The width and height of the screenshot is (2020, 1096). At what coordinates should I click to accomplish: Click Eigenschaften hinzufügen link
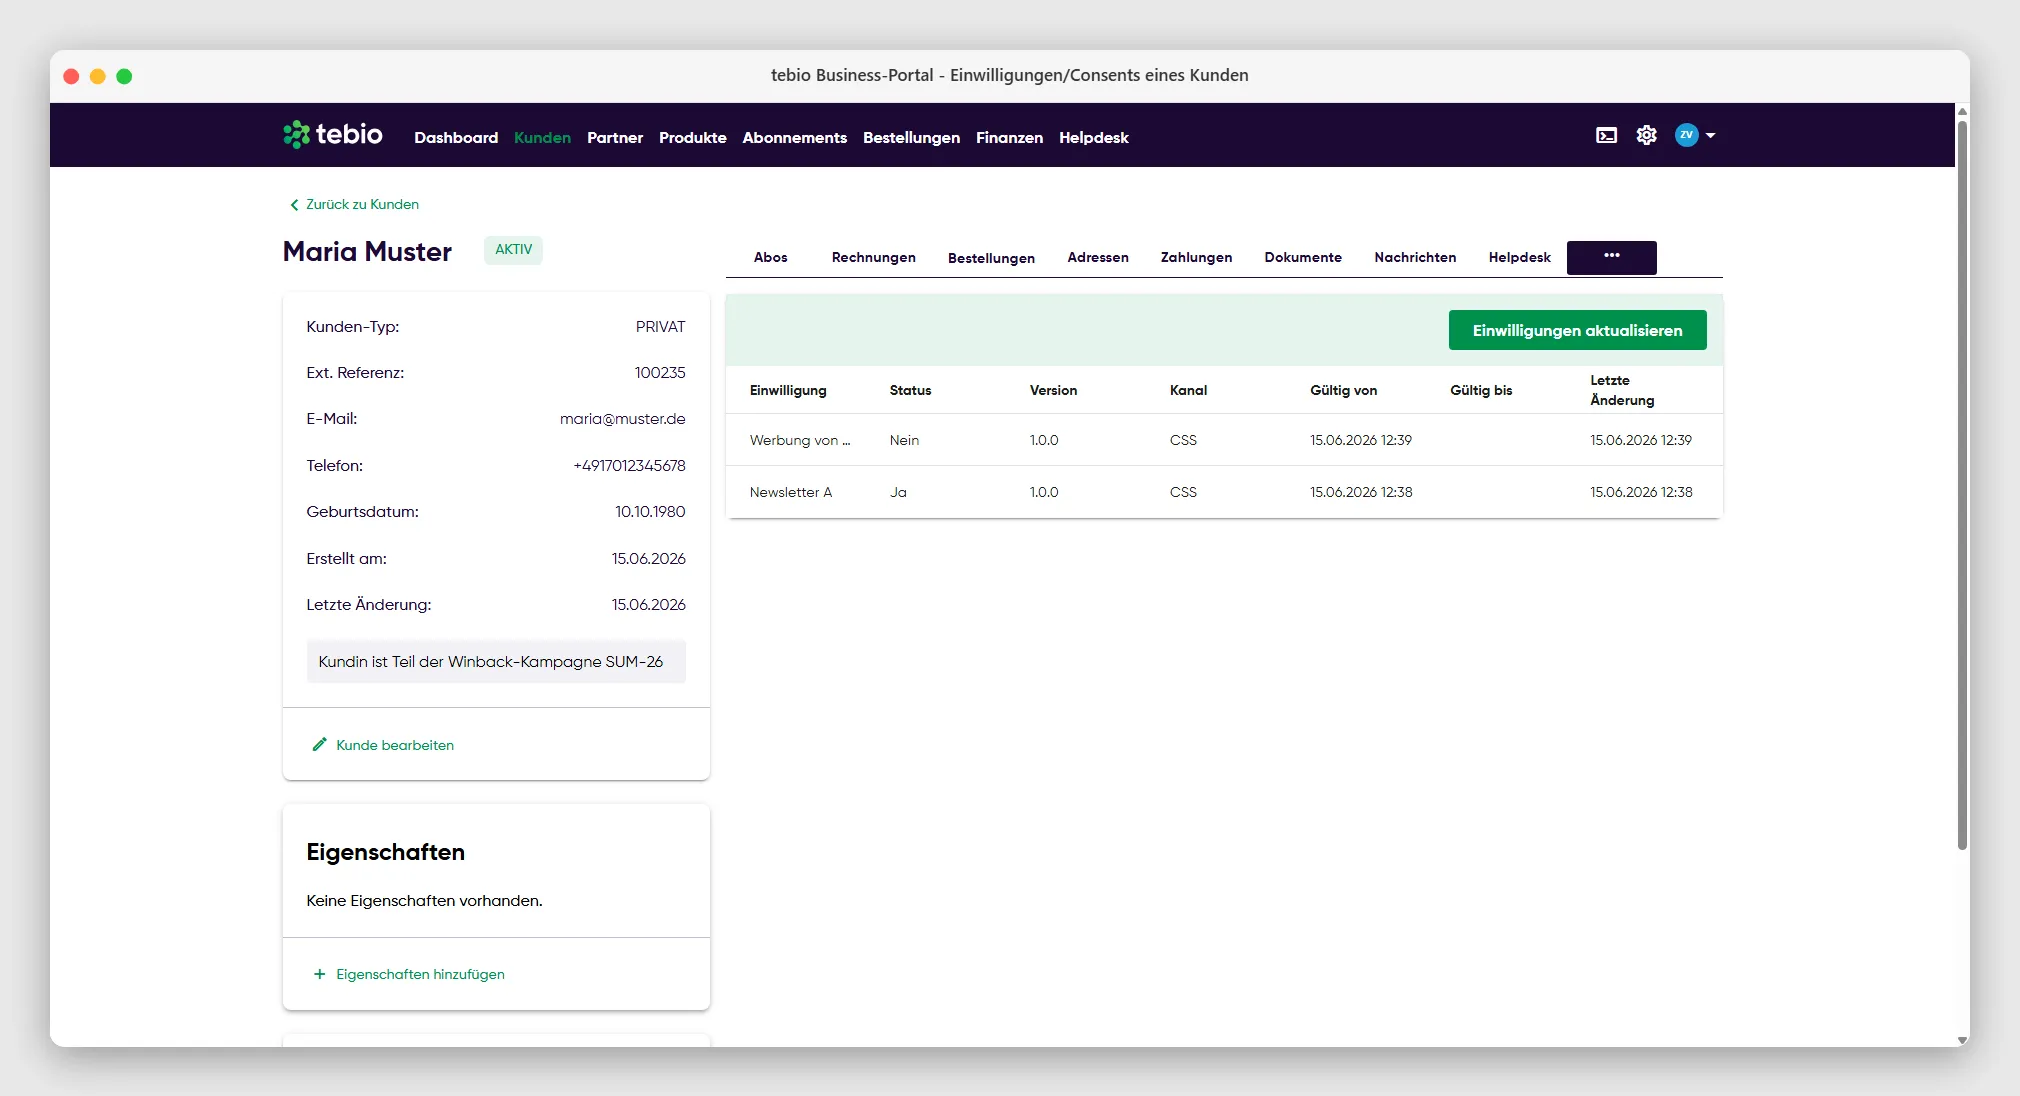click(420, 974)
